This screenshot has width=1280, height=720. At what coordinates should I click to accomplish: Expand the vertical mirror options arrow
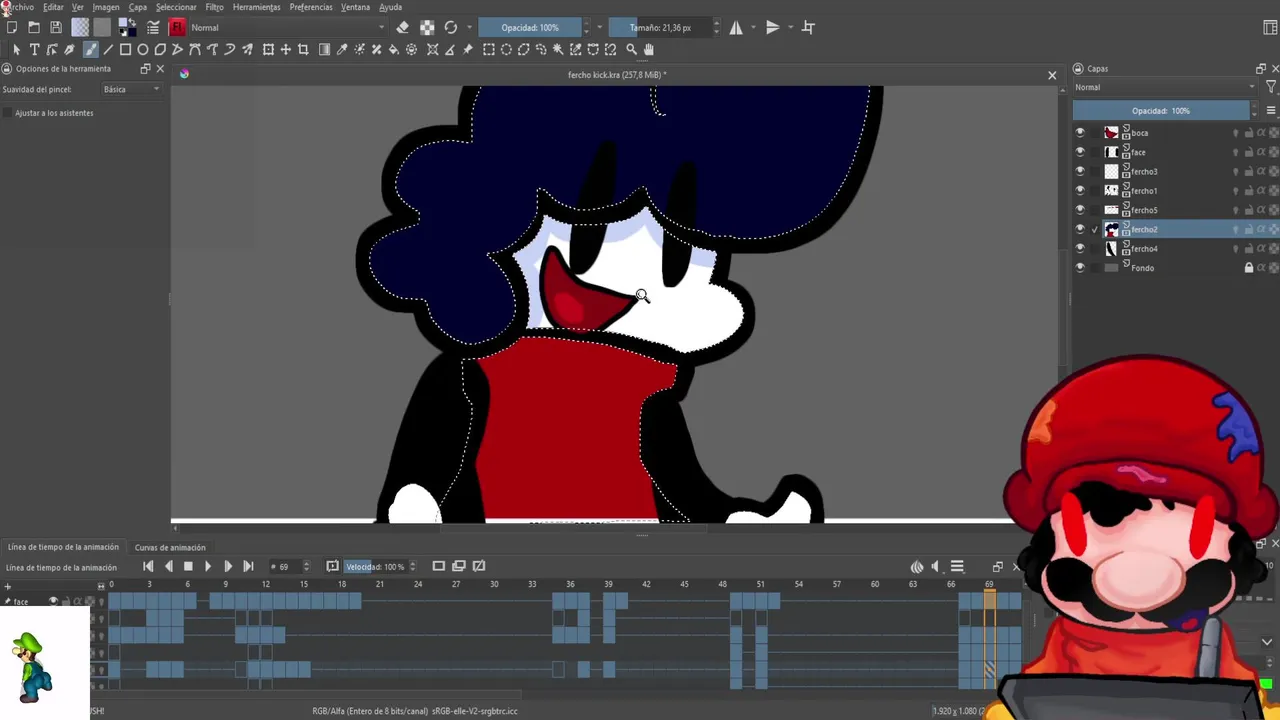tap(790, 27)
